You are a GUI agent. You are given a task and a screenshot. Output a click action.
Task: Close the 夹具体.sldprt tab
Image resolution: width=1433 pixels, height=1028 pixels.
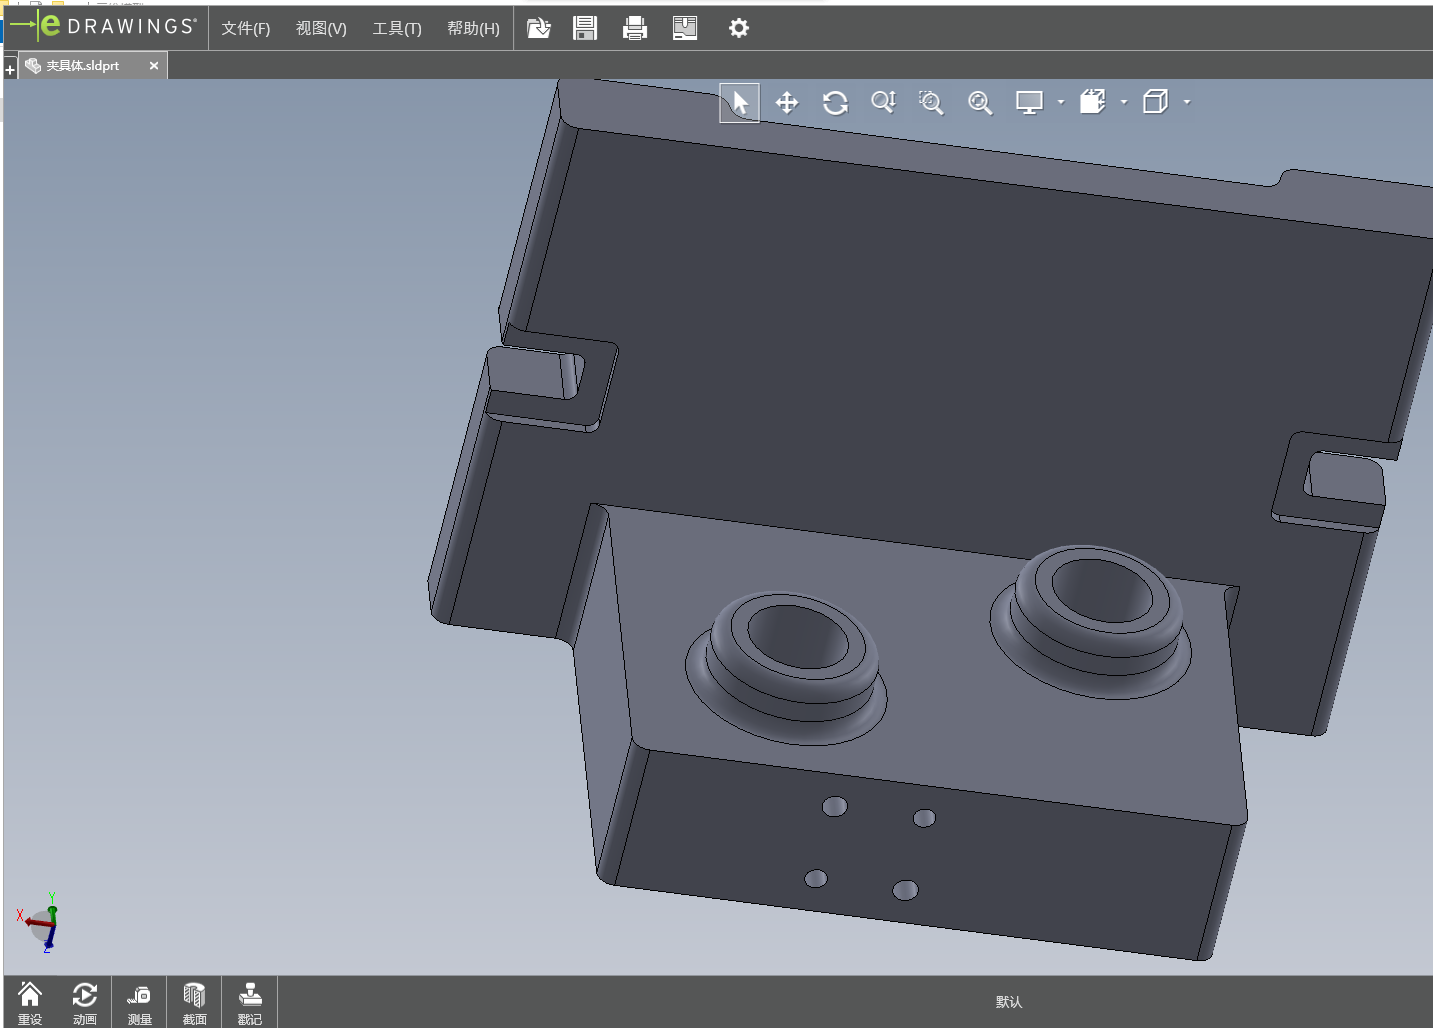coord(154,66)
